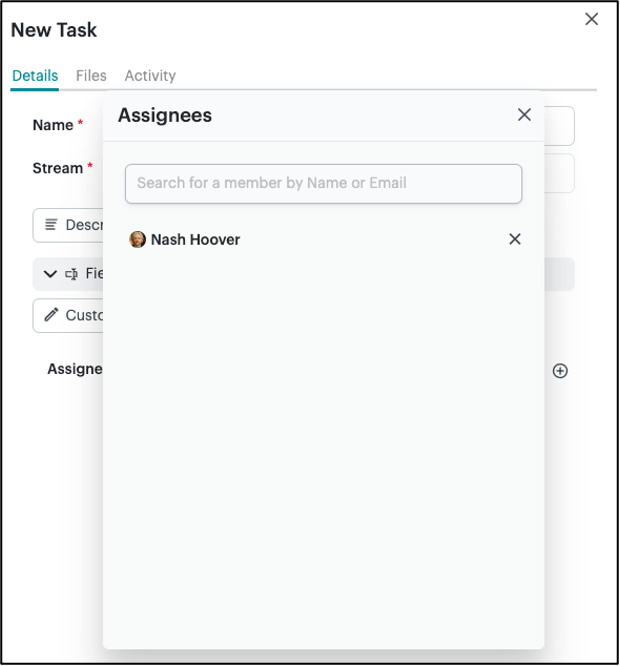Open the Activity tab
The width and height of the screenshot is (620, 666).
click(150, 76)
